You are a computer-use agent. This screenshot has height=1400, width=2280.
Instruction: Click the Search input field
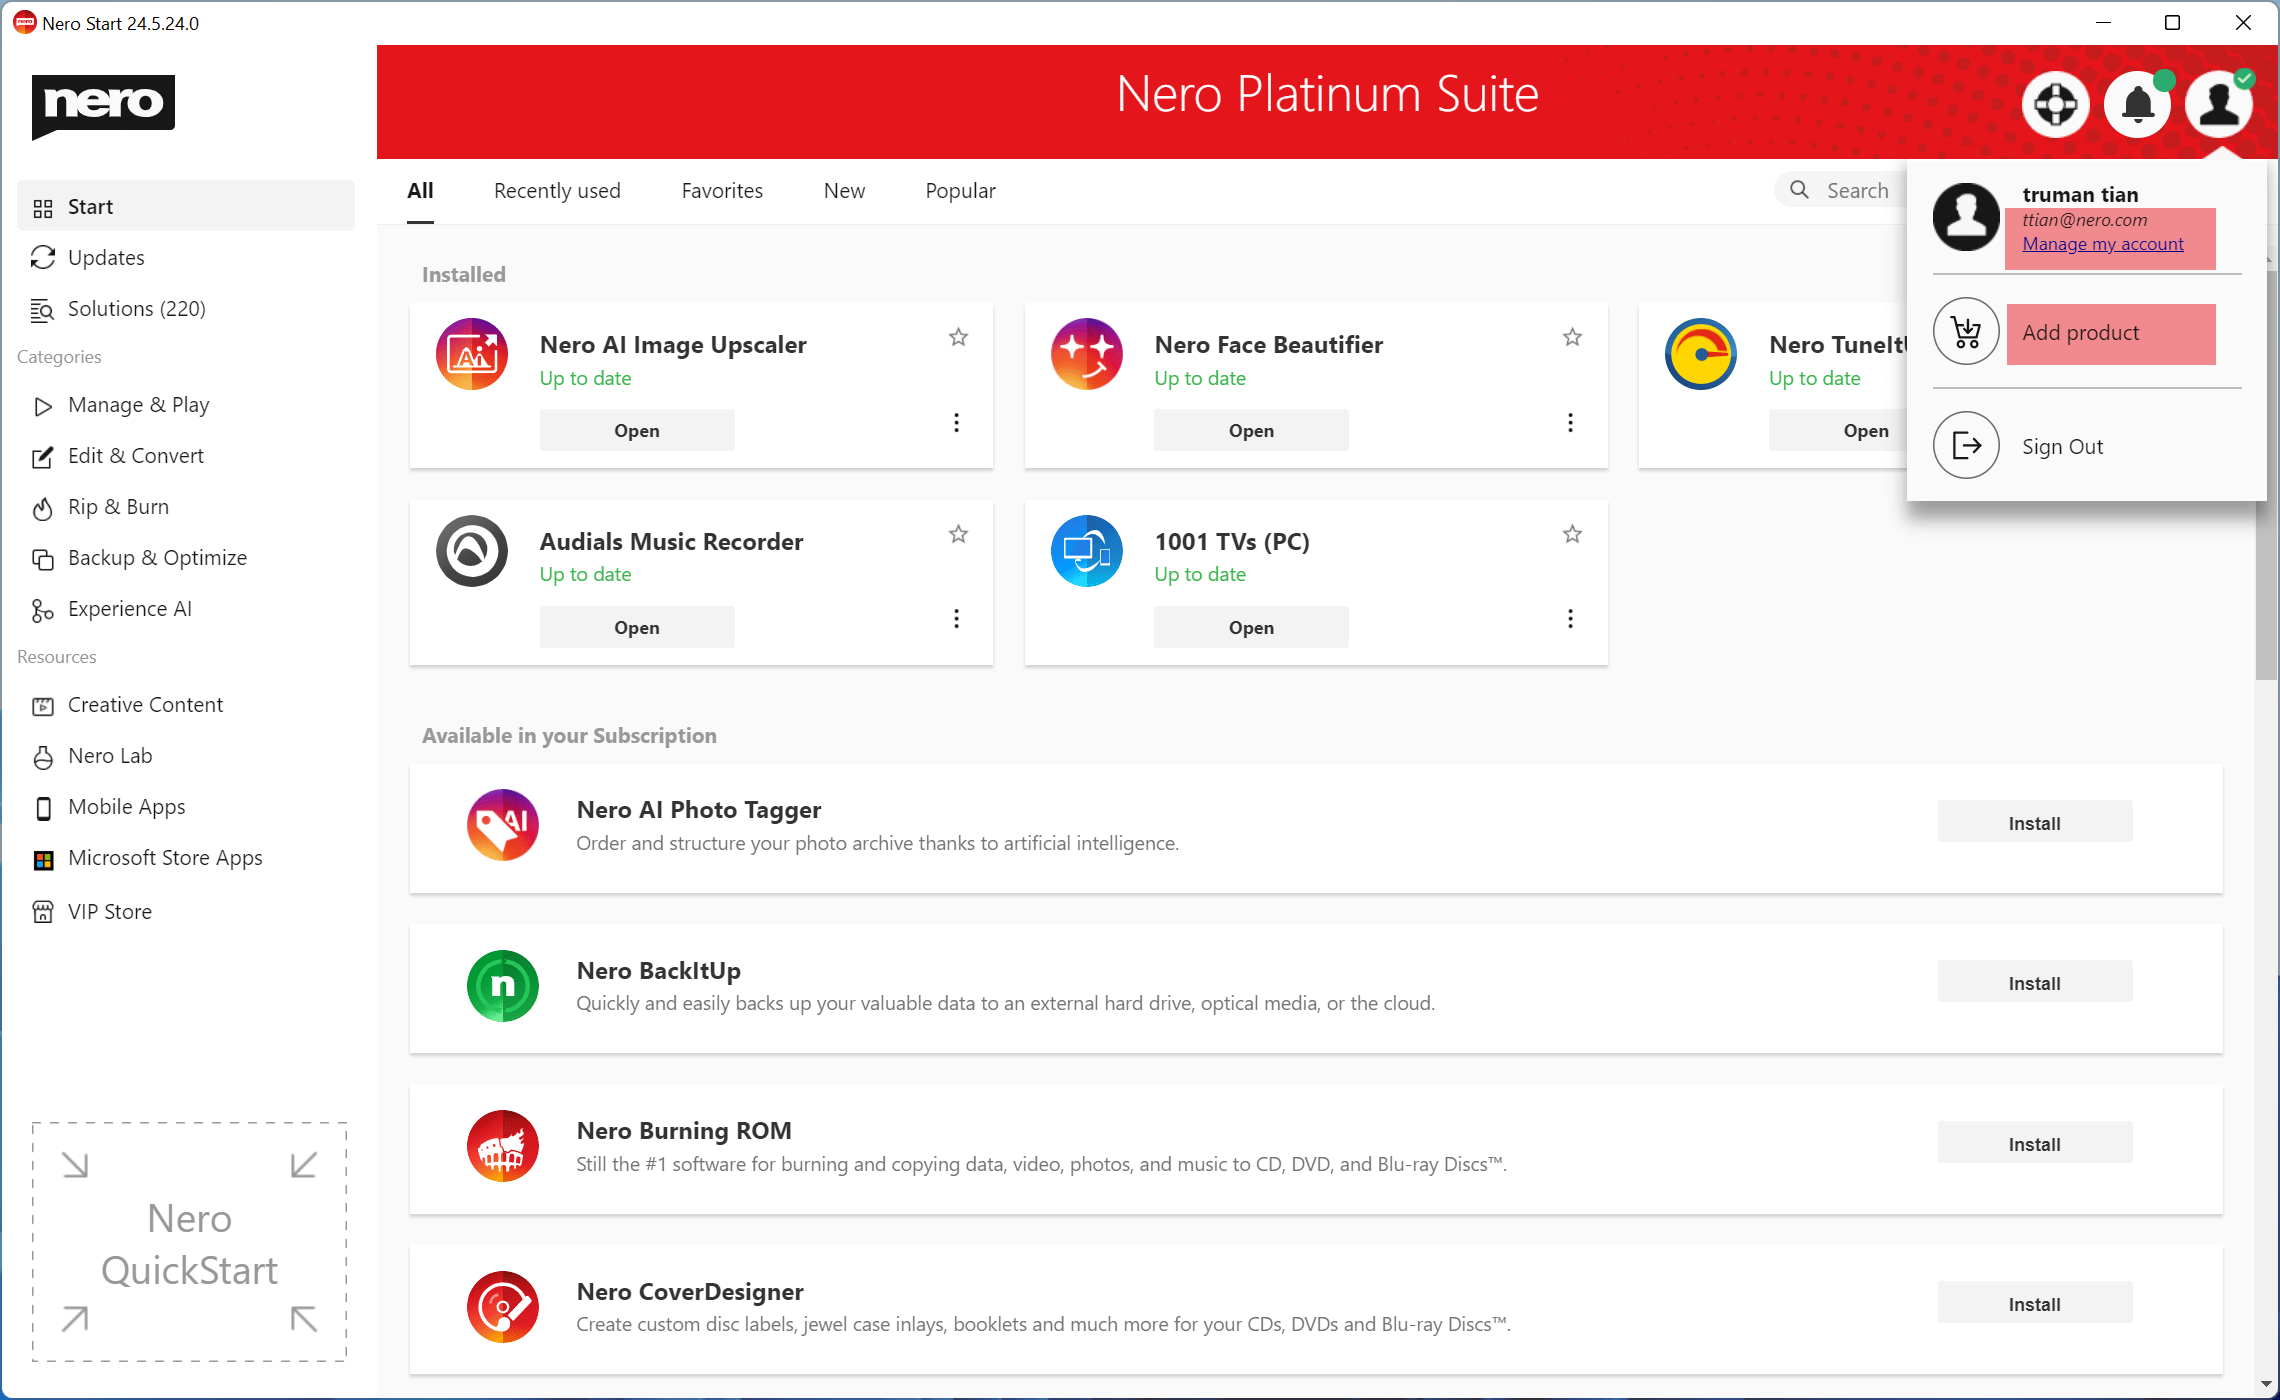pyautogui.click(x=1856, y=191)
